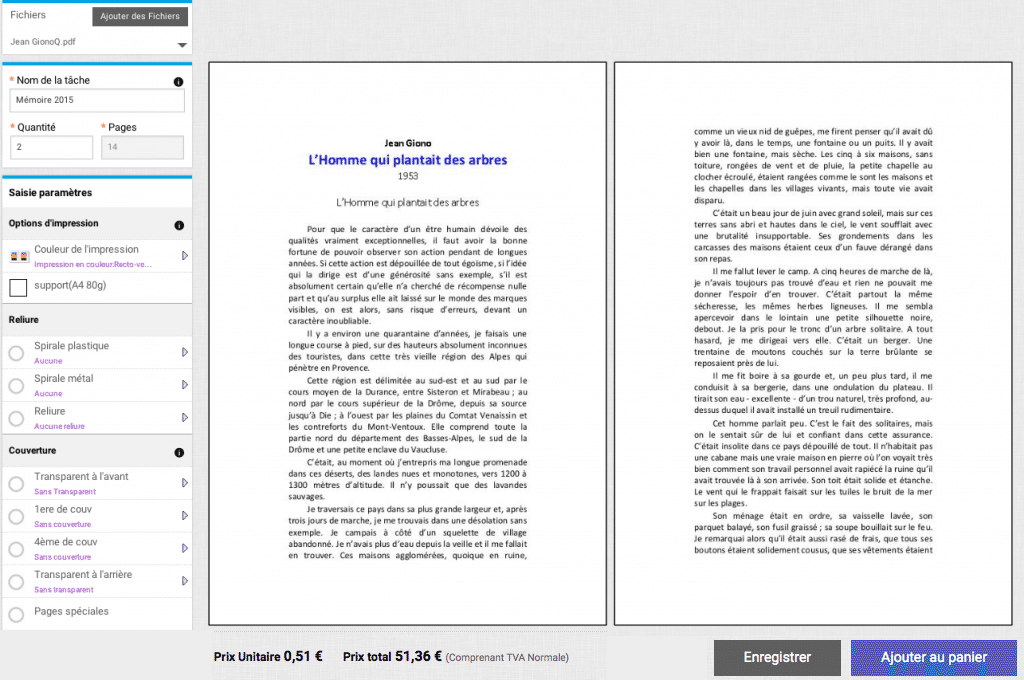
Task: Click the Prix Unitaire 0,51 € value
Action: point(268,656)
